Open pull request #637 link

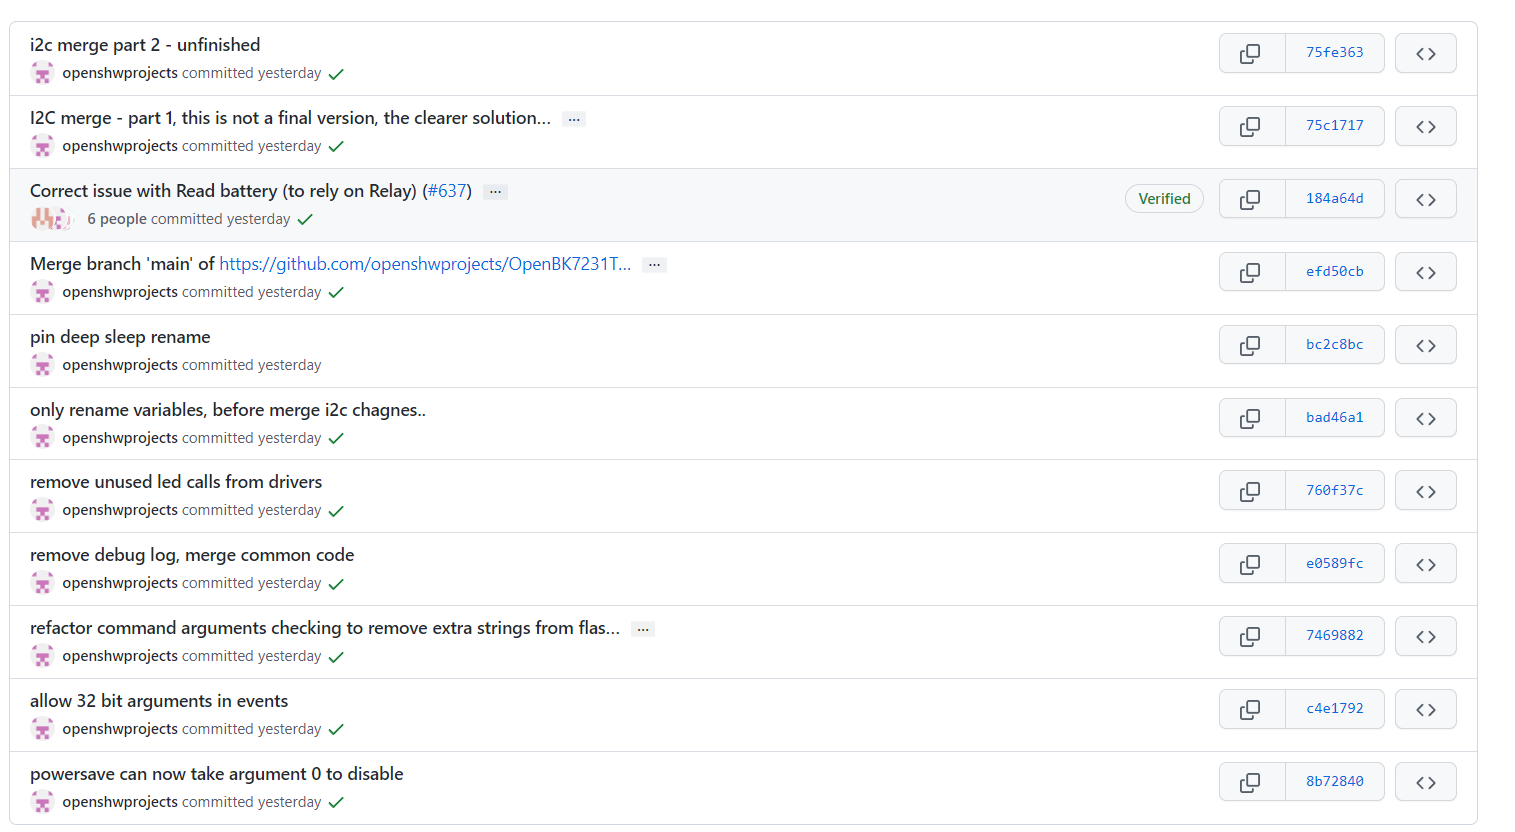pyautogui.click(x=447, y=191)
